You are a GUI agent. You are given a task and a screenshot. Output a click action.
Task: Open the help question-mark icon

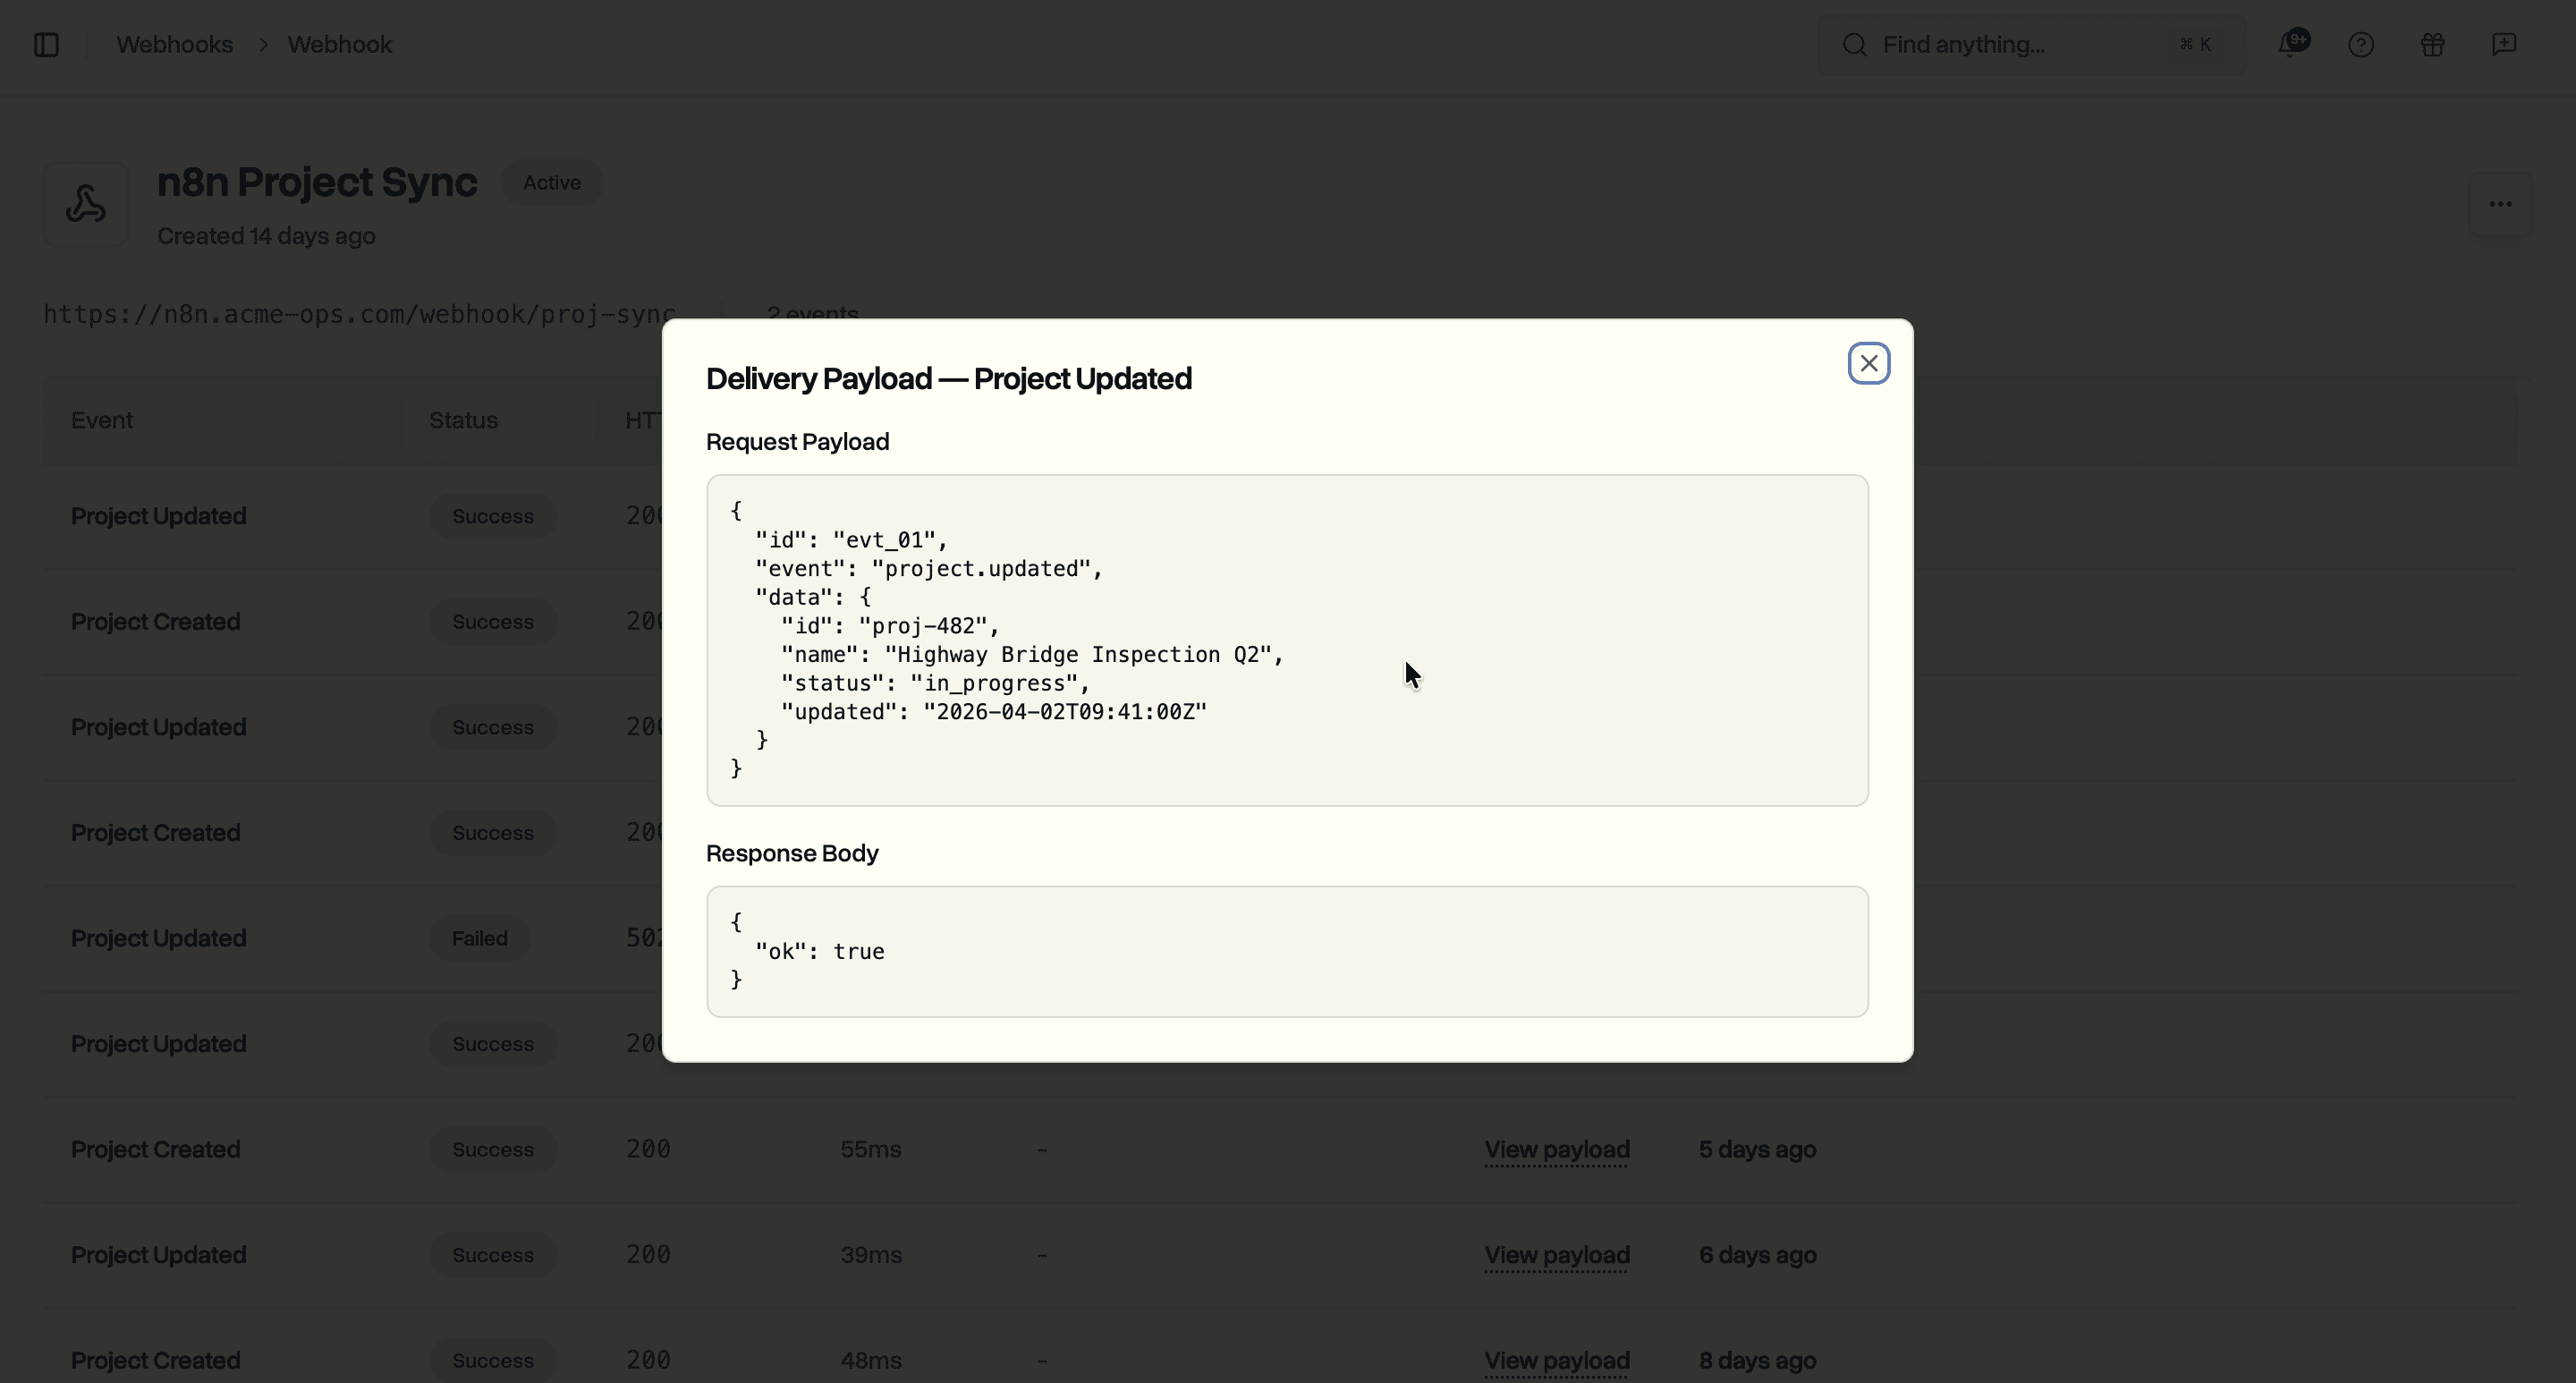[2361, 45]
